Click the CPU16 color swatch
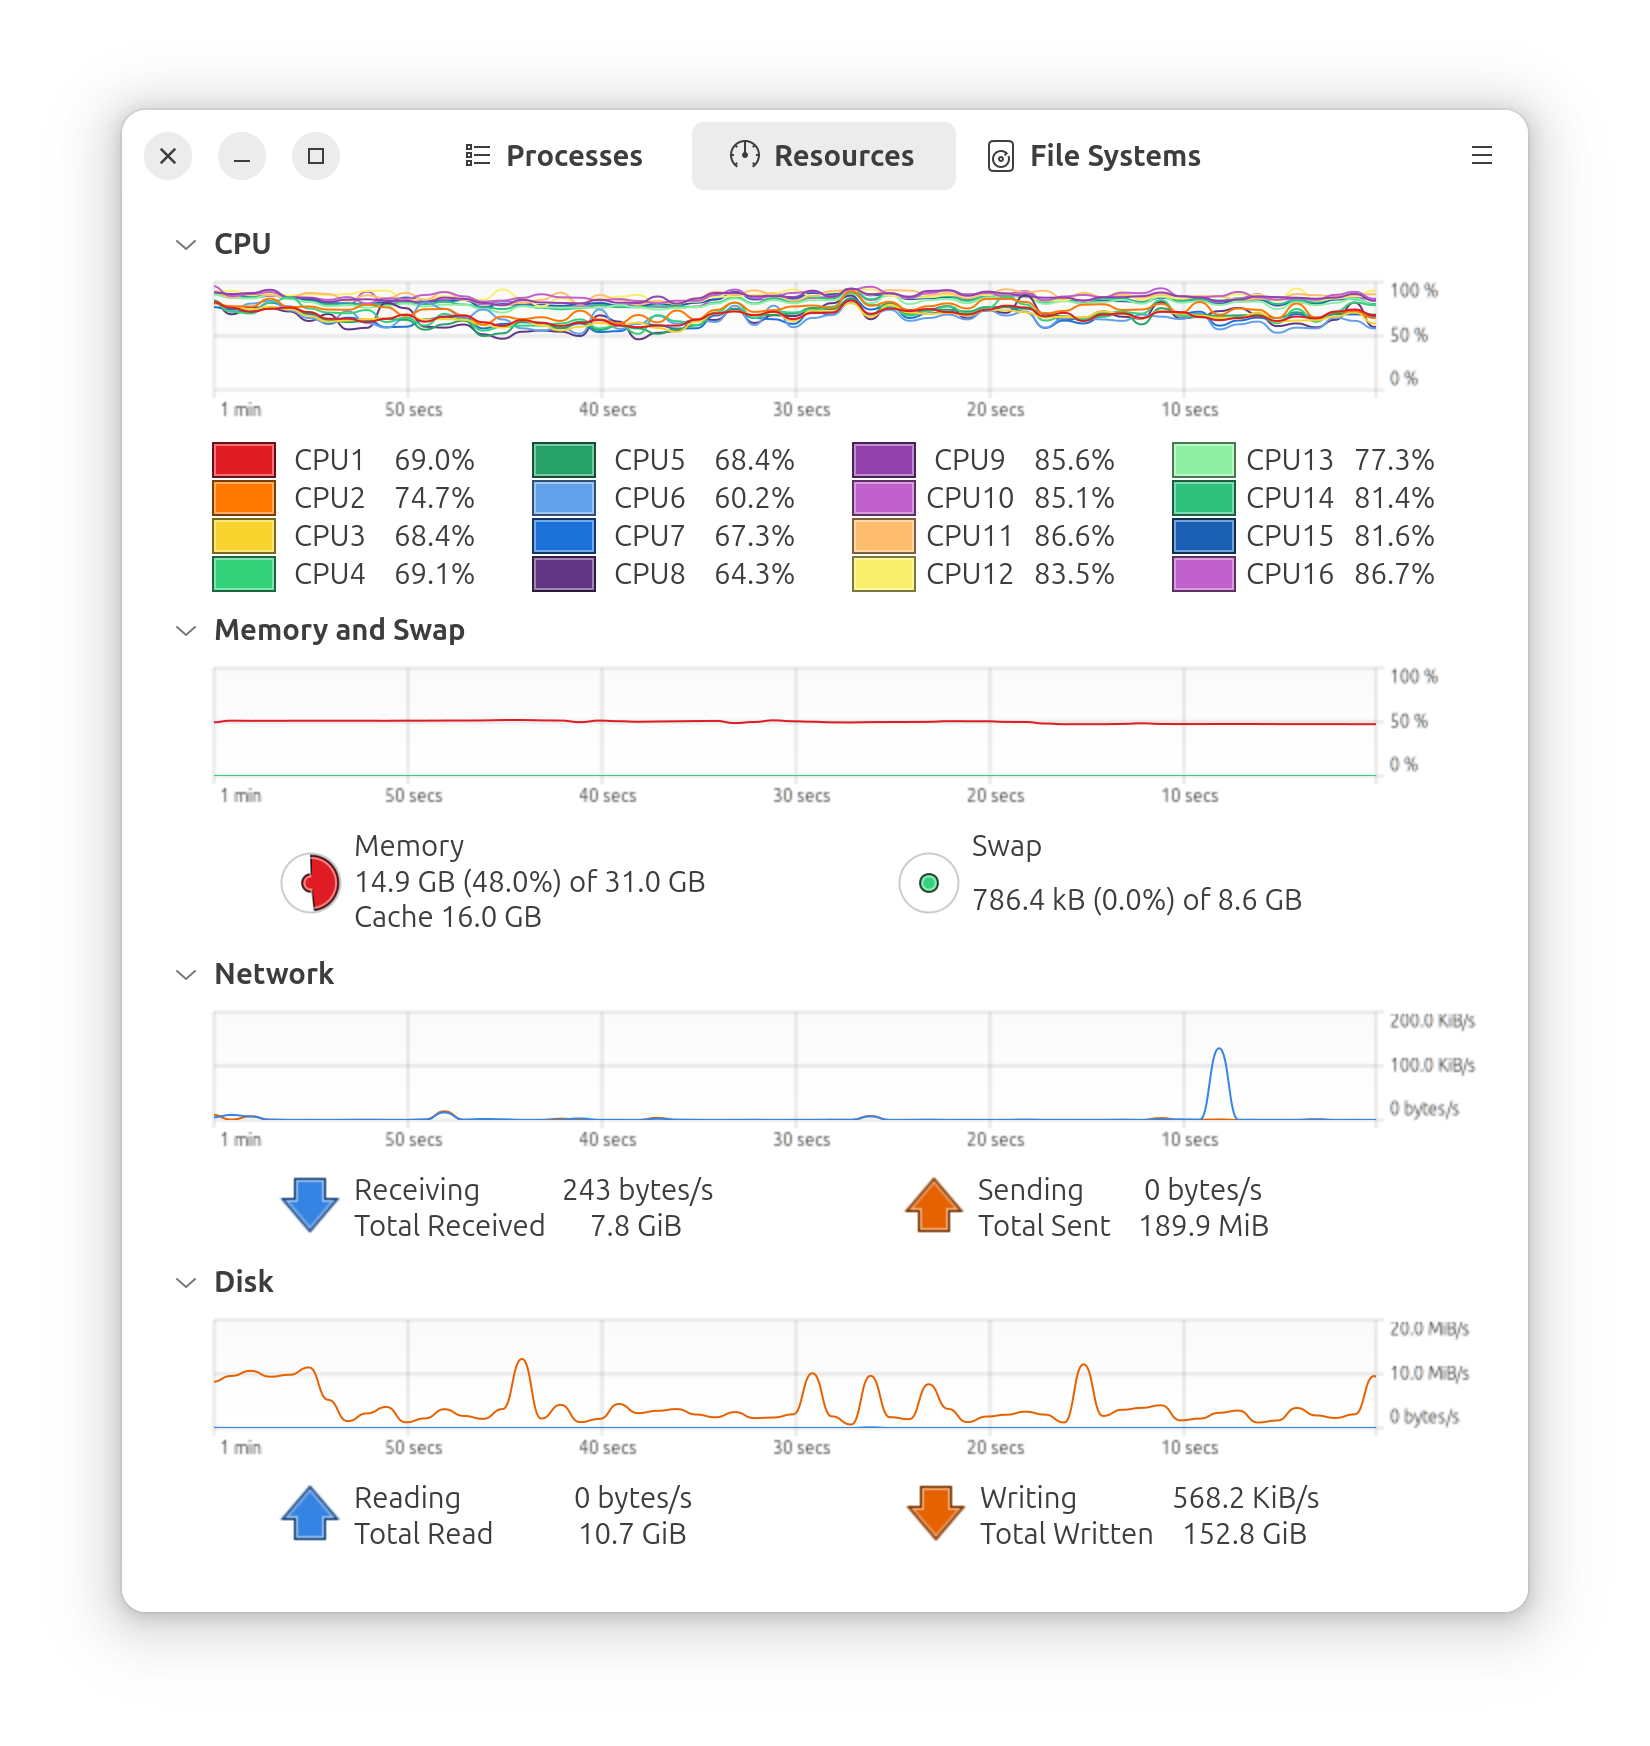 1204,574
